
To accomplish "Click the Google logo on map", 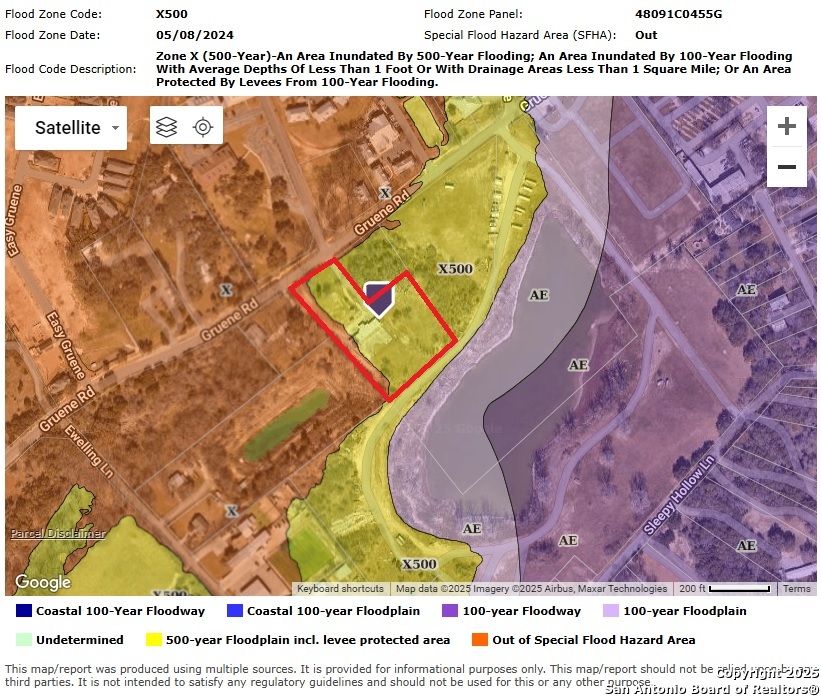I will [x=43, y=582].
